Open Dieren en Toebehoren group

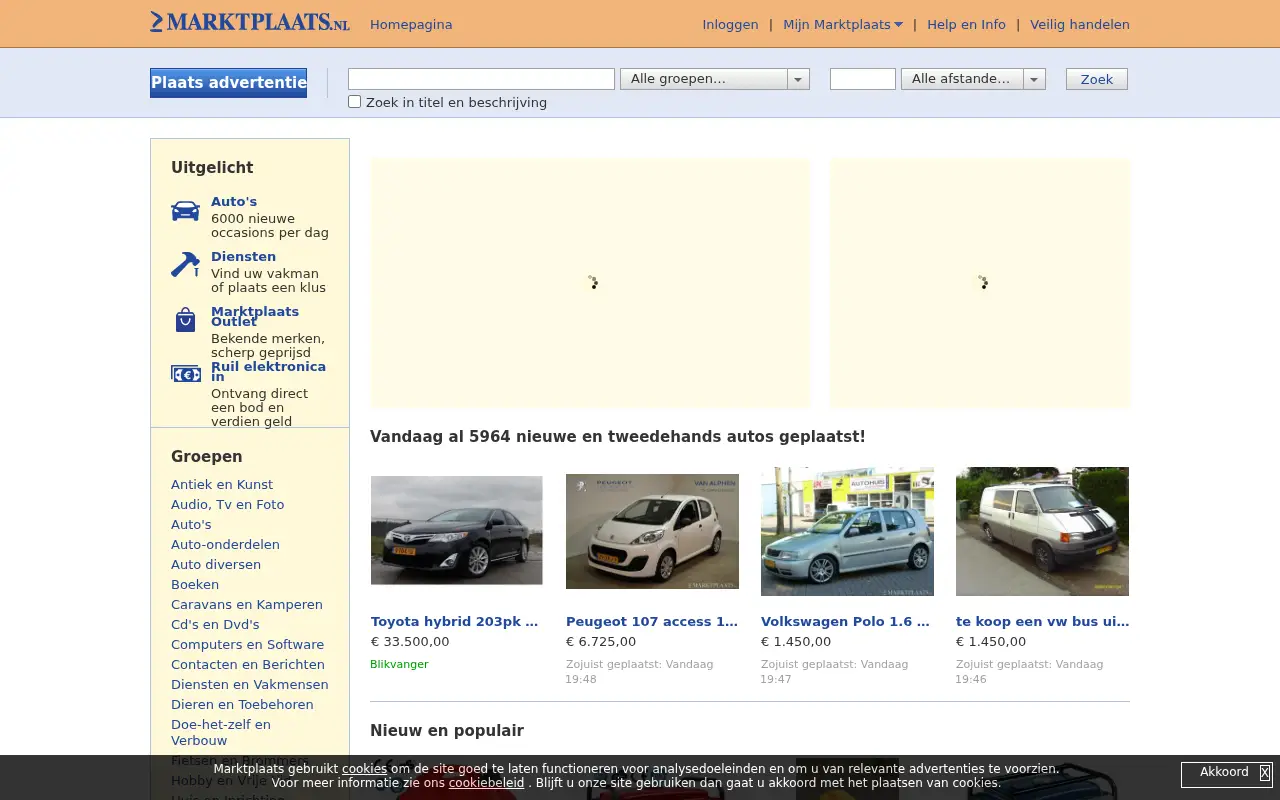point(242,704)
